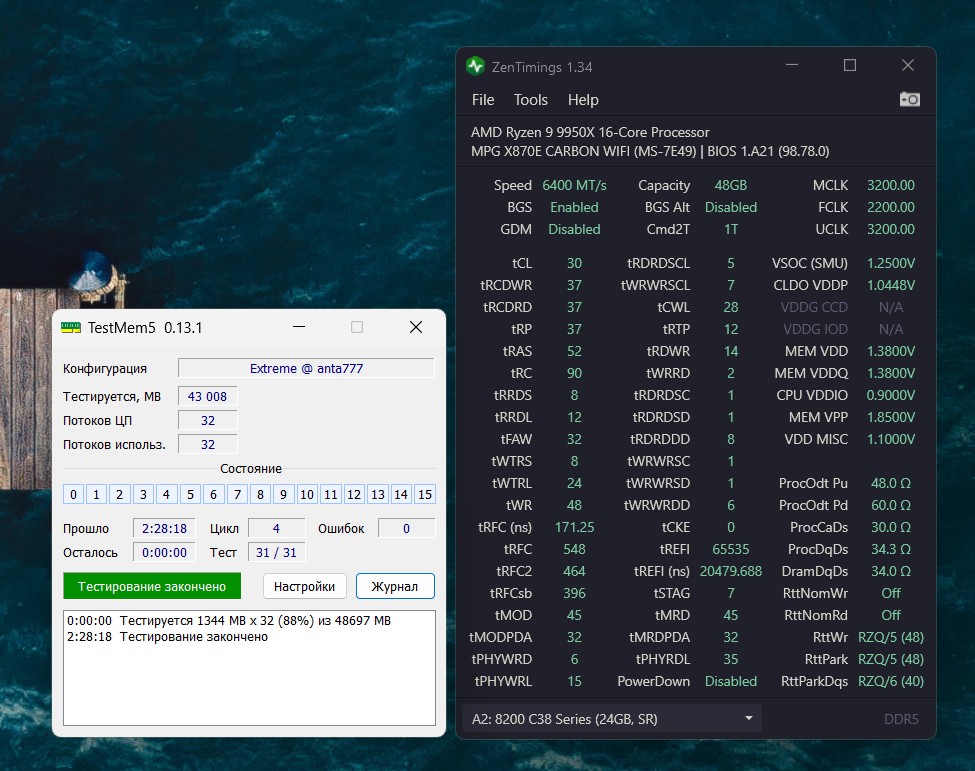This screenshot has width=975, height=771.
Task: Click the ZenTimings app logo icon
Action: [x=476, y=66]
